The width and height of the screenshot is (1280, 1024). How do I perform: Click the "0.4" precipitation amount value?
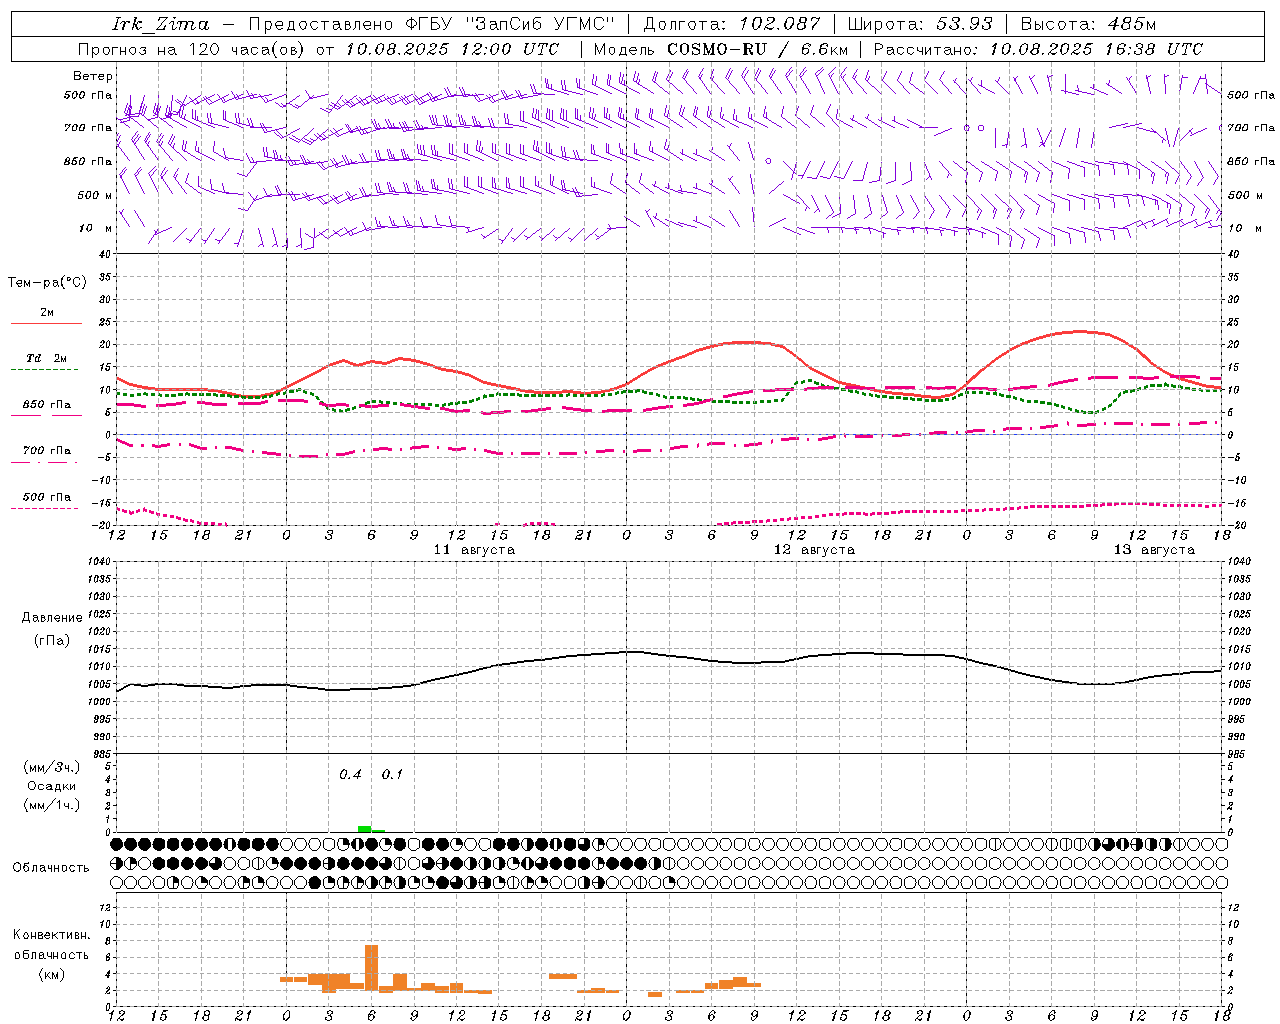[350, 774]
